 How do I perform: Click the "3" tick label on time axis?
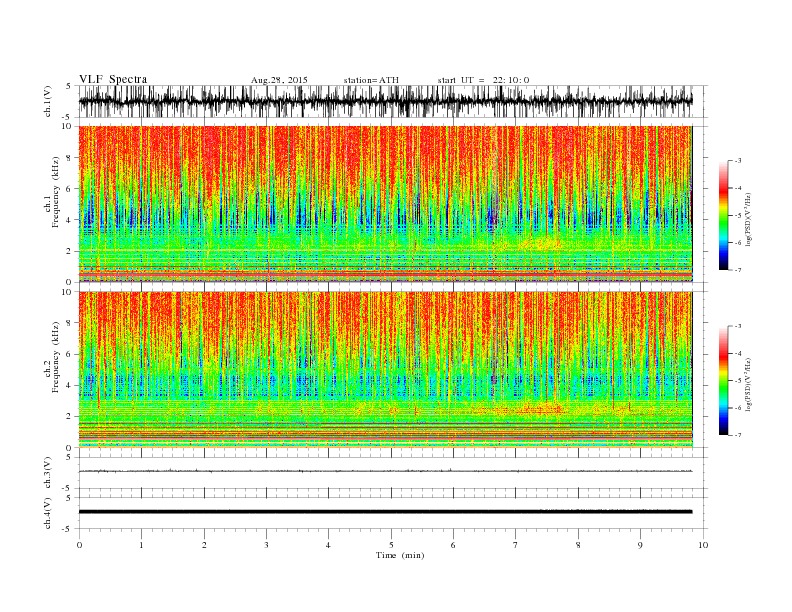tap(266, 545)
